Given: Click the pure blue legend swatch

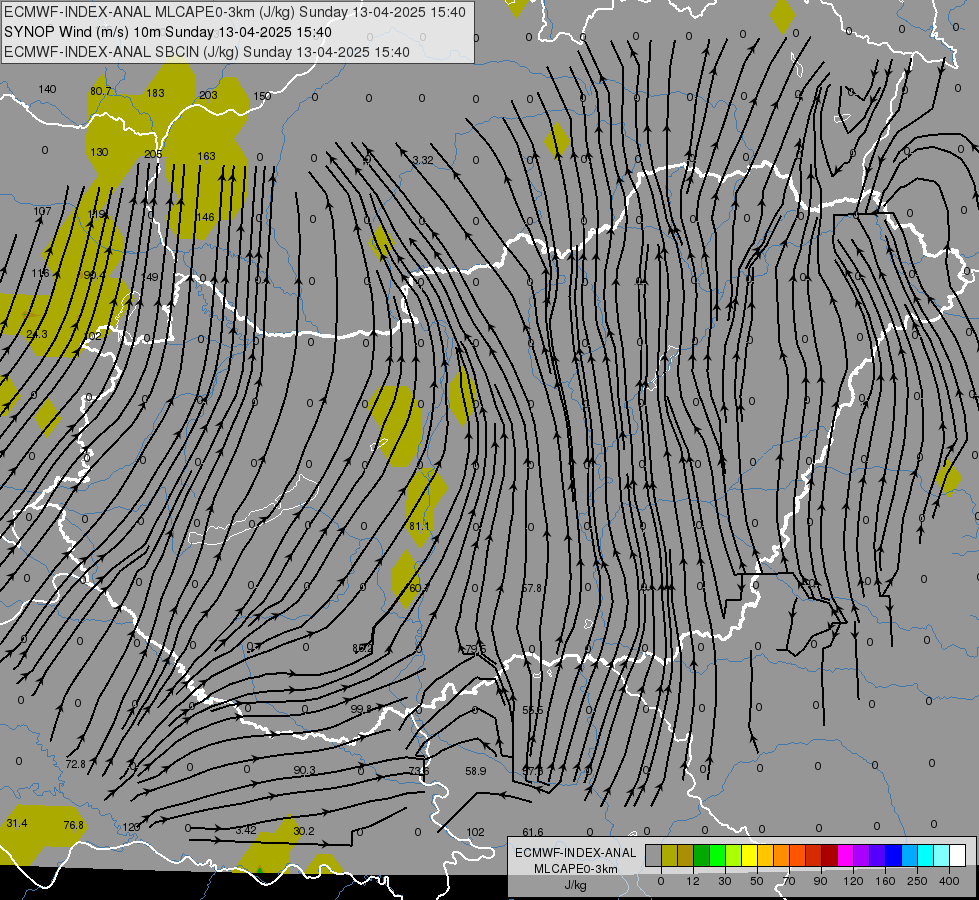Looking at the screenshot, I should pyautogui.click(x=894, y=856).
